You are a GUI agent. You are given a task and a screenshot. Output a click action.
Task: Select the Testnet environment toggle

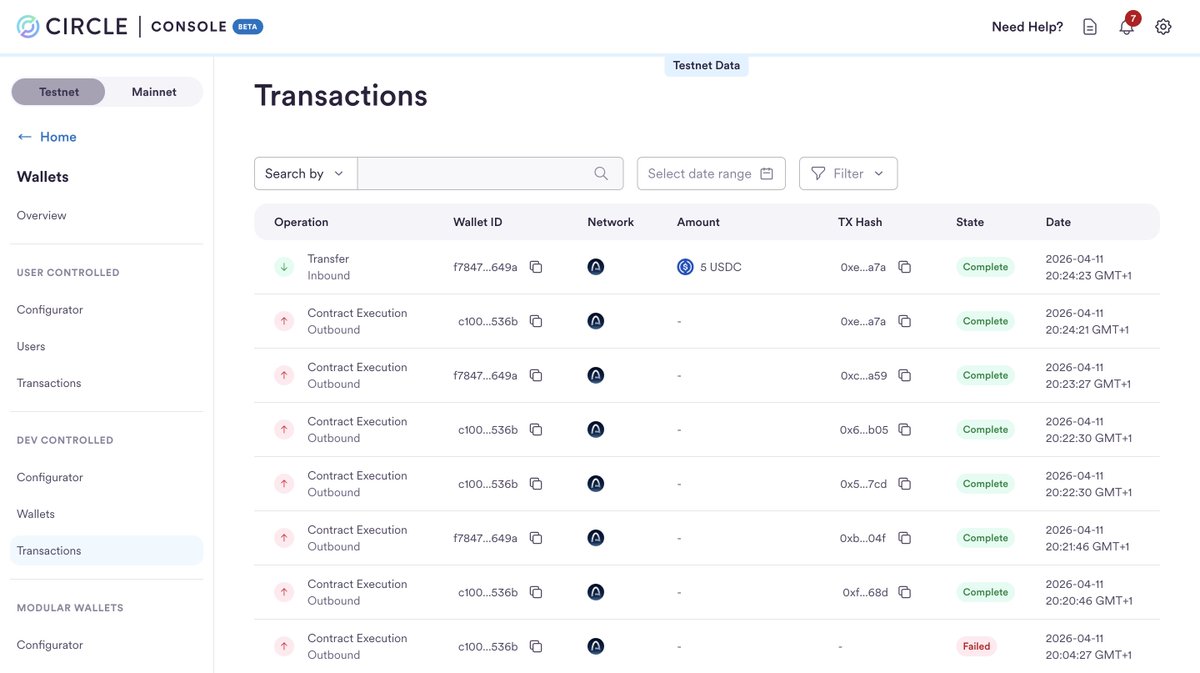coord(57,90)
